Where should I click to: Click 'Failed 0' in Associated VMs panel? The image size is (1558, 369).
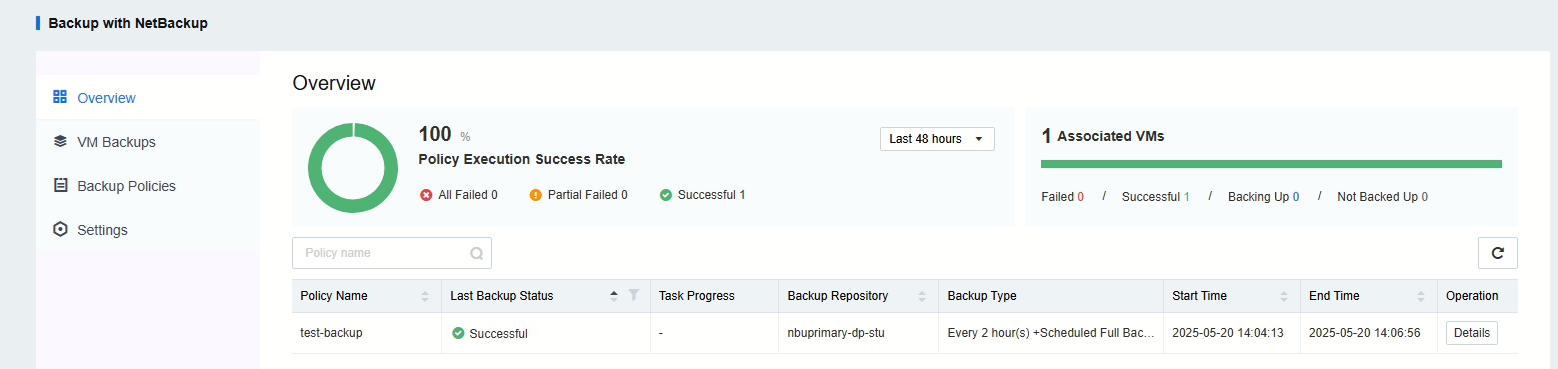point(1063,197)
